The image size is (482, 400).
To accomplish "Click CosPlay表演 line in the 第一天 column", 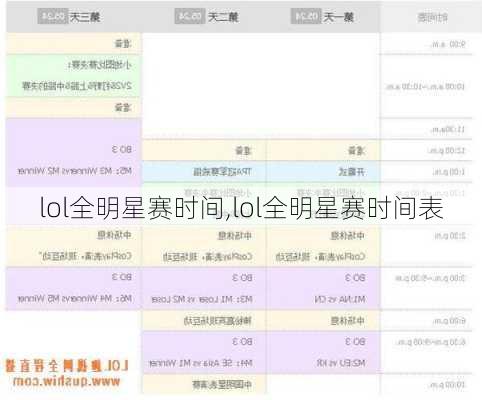I will click(321, 257).
